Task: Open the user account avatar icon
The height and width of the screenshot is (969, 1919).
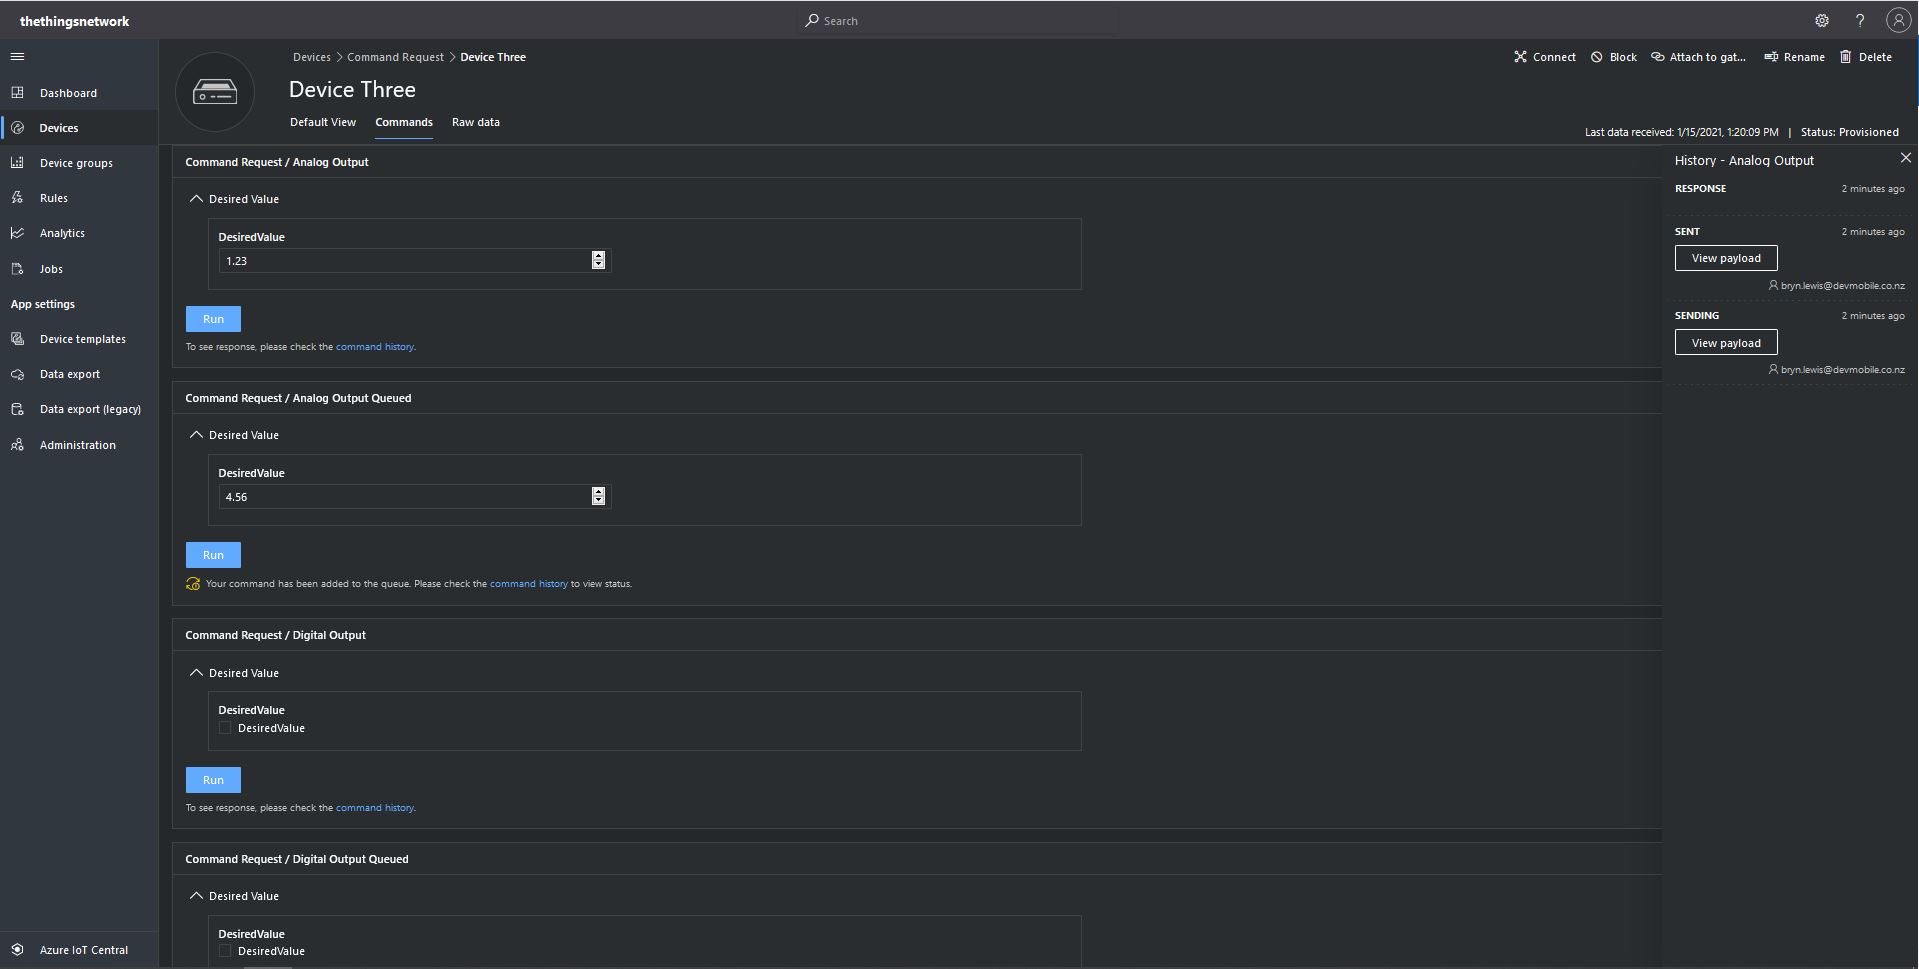Action: coord(1897,21)
